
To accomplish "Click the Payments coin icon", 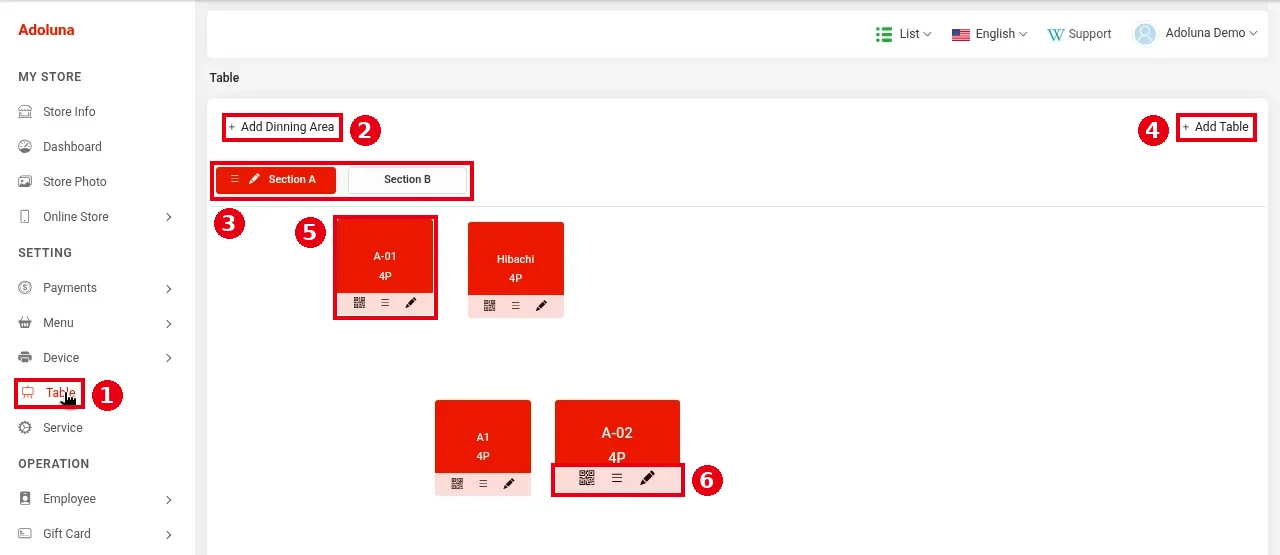I will 25,288.
